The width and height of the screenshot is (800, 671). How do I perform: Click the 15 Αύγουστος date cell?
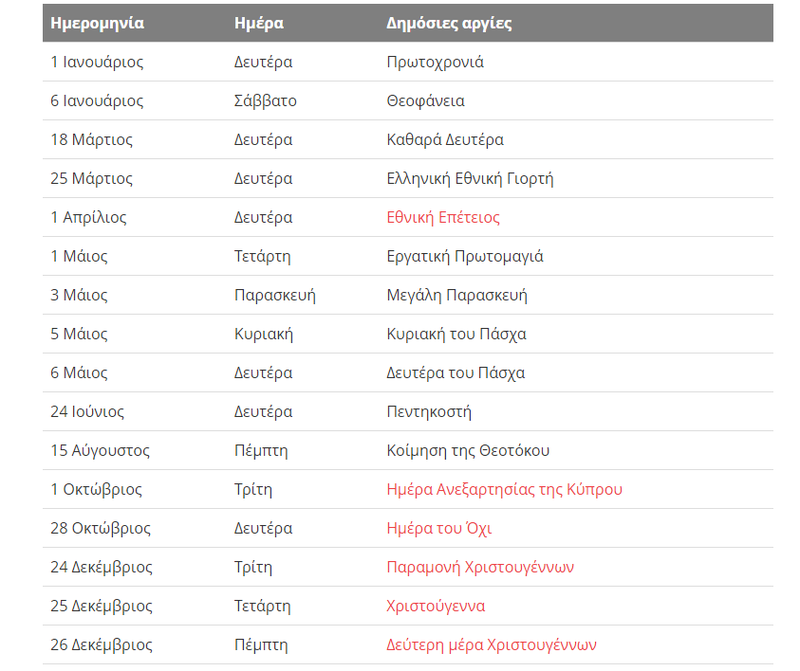[x=100, y=451]
